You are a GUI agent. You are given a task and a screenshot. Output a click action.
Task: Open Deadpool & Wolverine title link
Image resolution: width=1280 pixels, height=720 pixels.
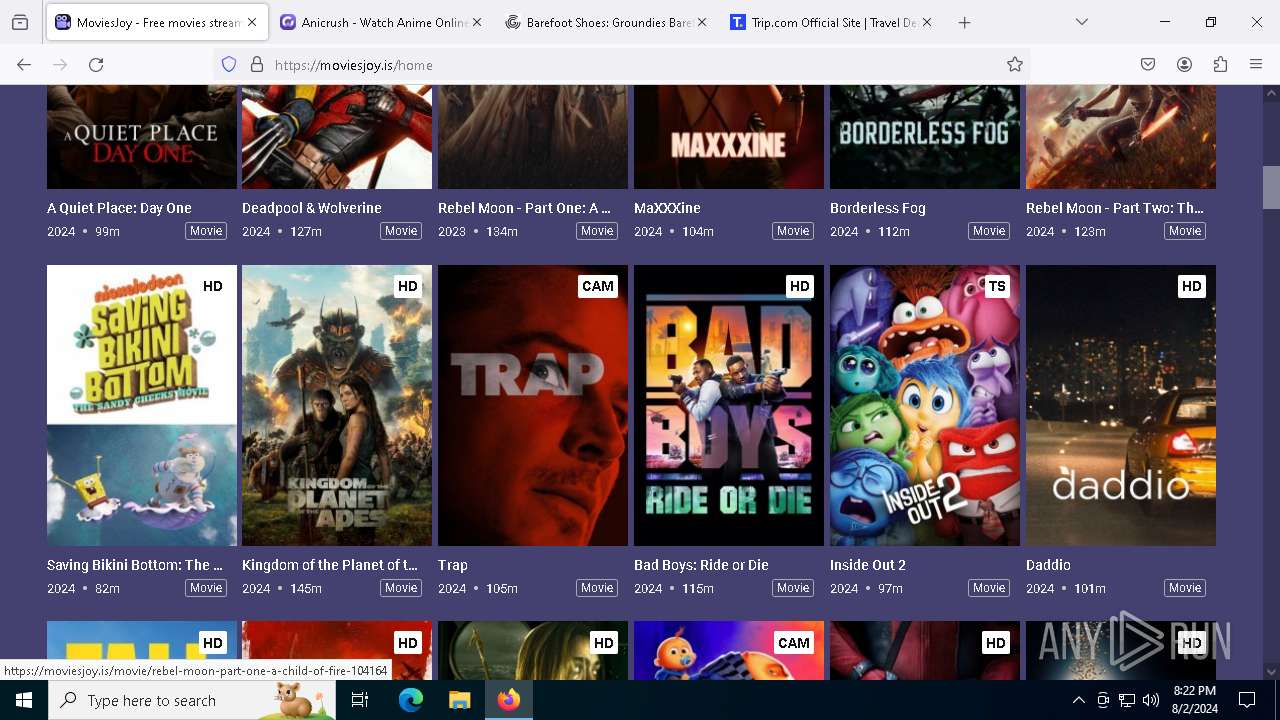click(x=312, y=208)
